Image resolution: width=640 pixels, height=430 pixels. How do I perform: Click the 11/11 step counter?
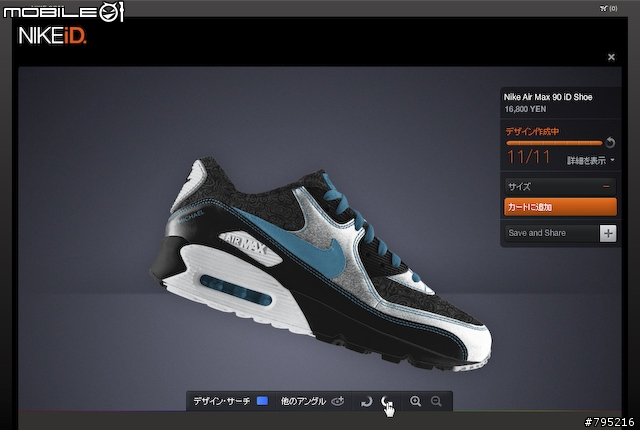click(529, 157)
